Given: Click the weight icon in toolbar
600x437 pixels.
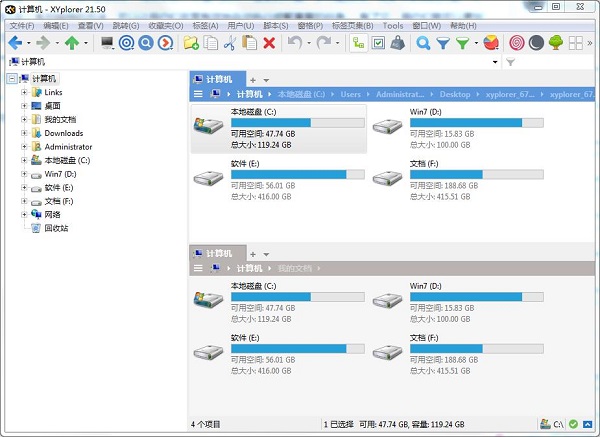Looking at the screenshot, I should pos(398,43).
